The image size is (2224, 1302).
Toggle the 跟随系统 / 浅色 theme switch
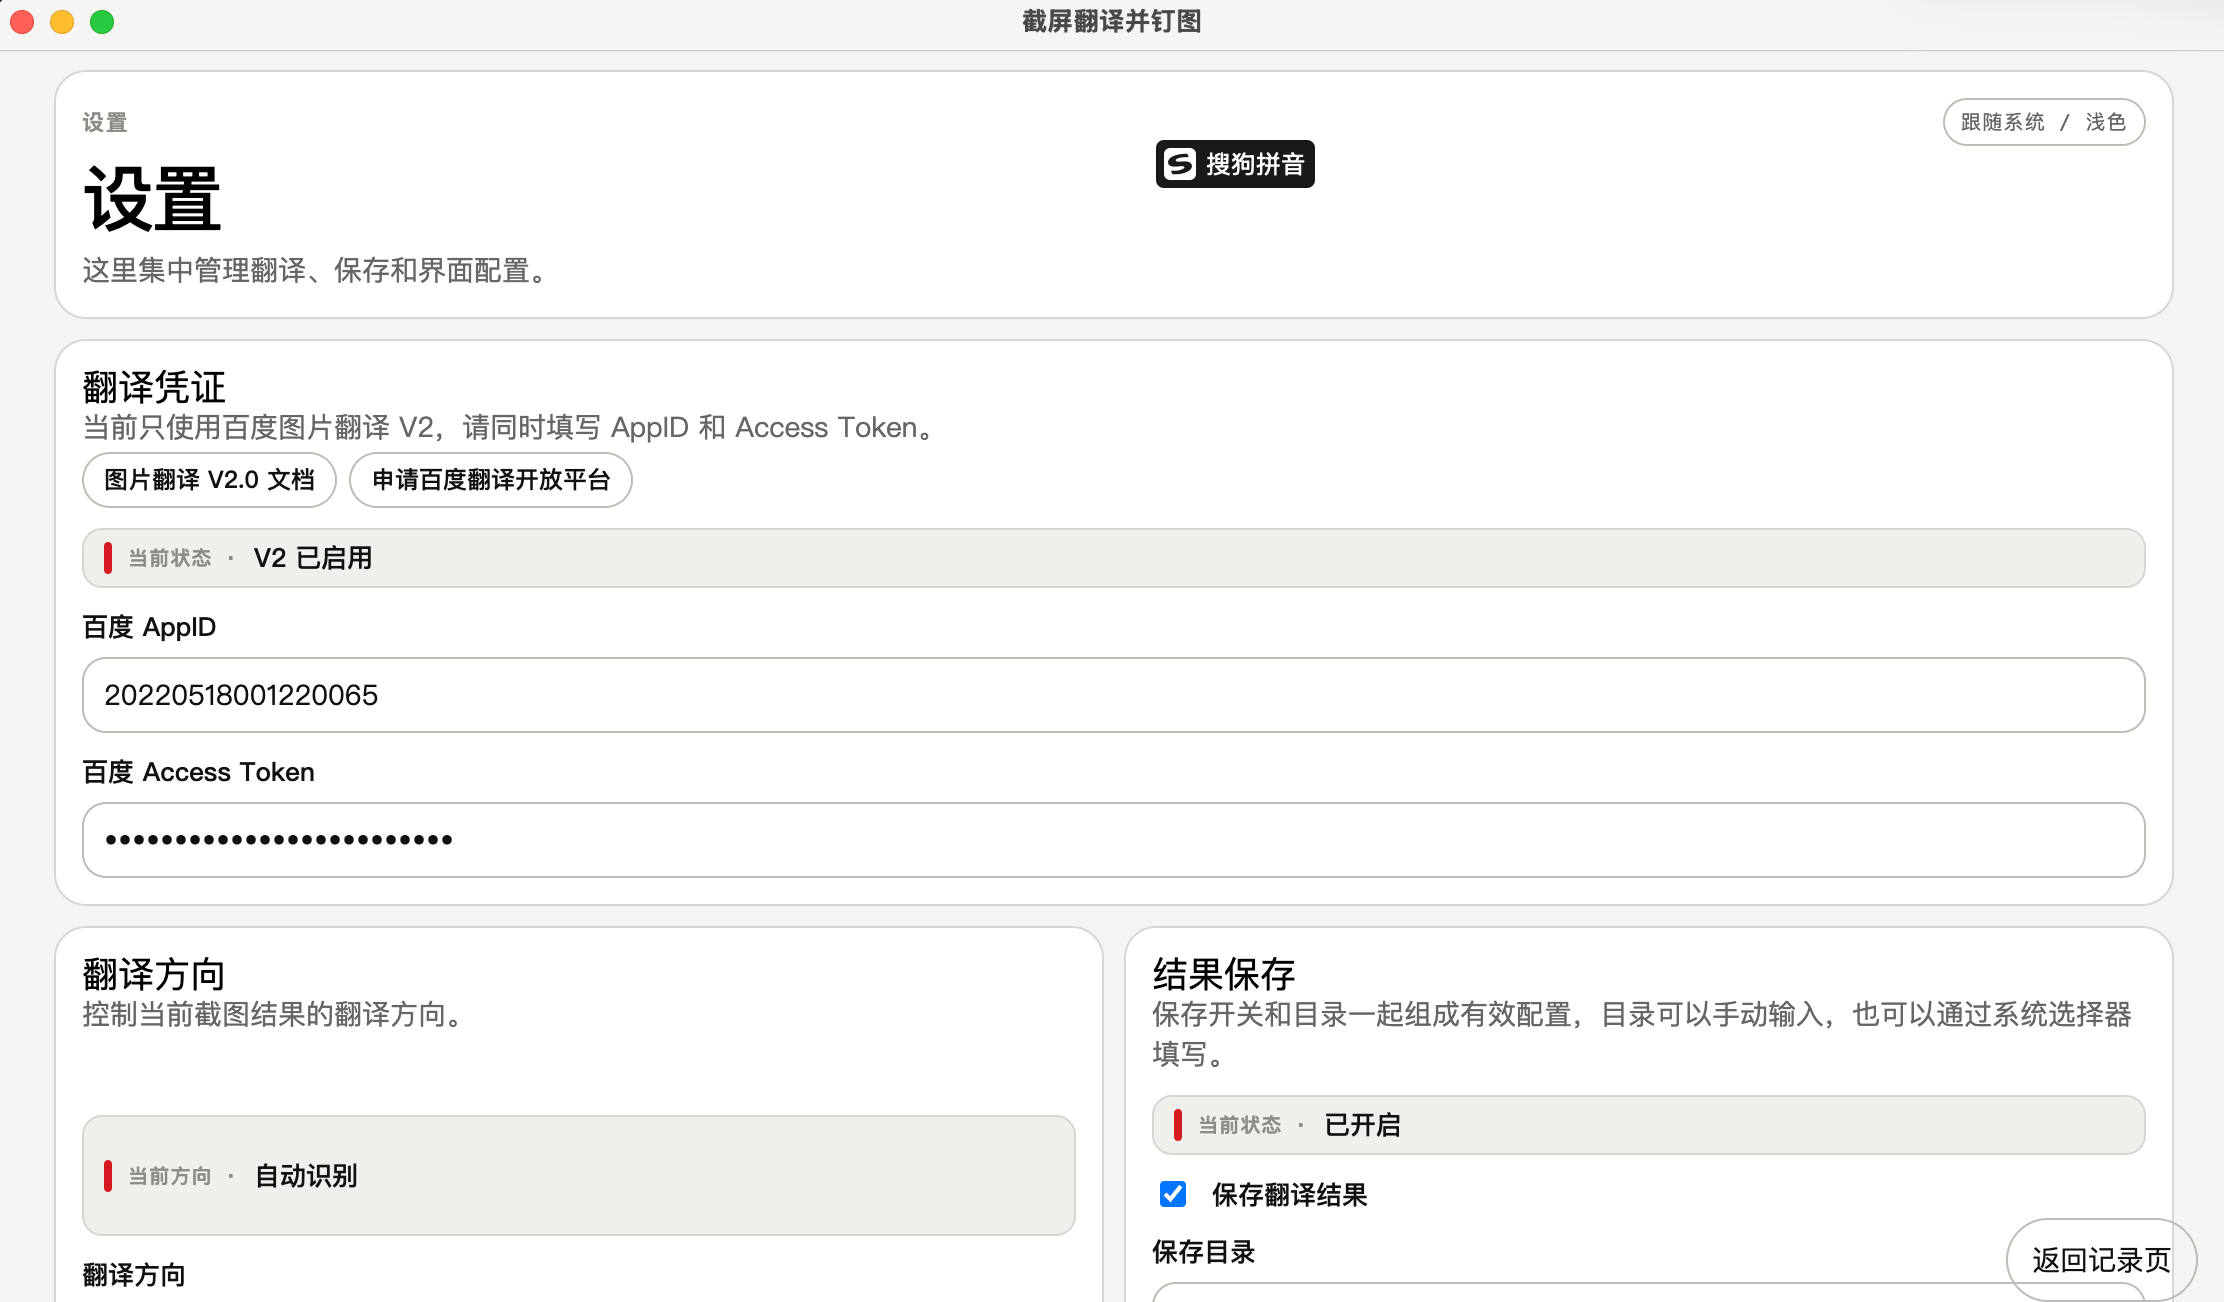coord(2043,122)
